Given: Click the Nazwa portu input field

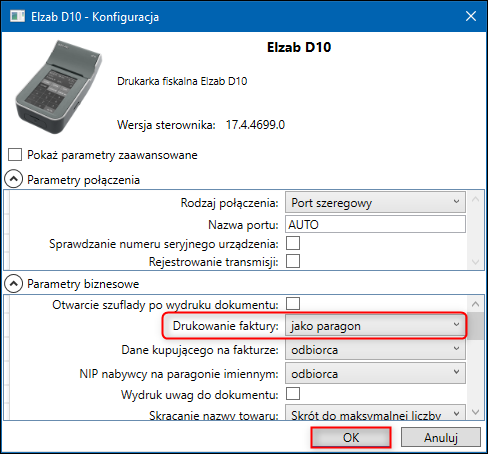Looking at the screenshot, I should click(x=375, y=224).
